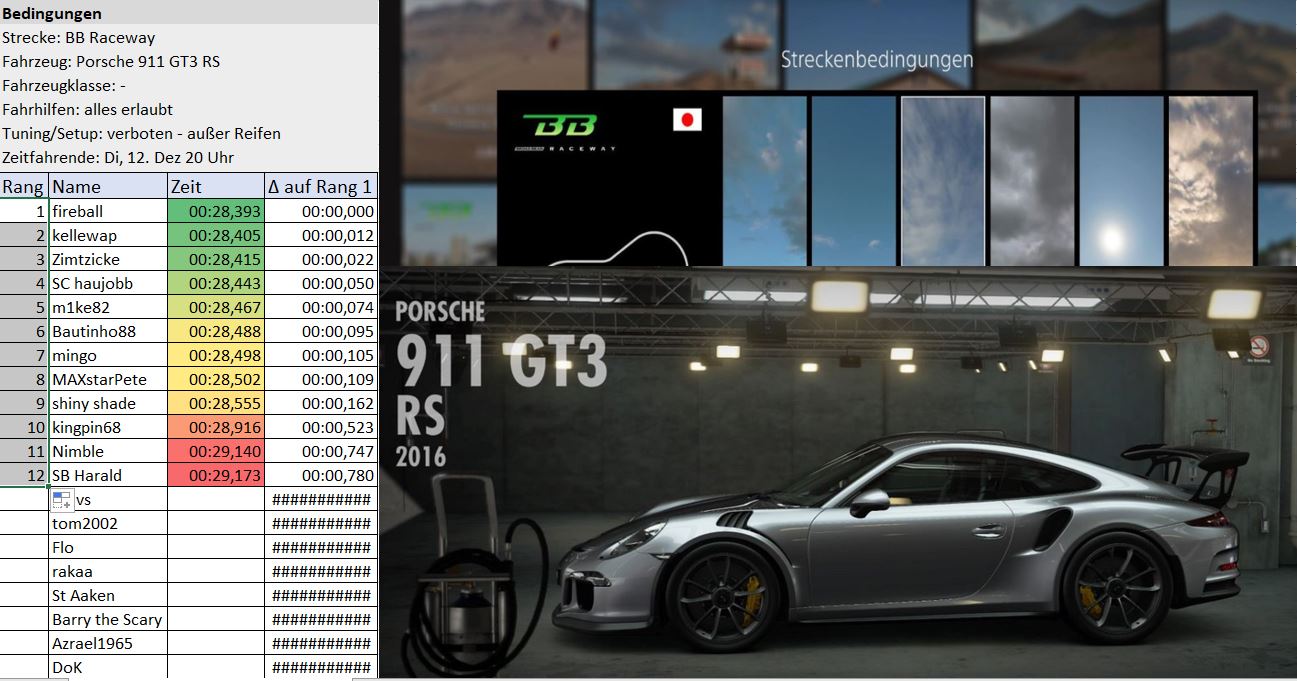Select the m1ke82 name cell
Screen dimensions: 1297x681
point(108,307)
